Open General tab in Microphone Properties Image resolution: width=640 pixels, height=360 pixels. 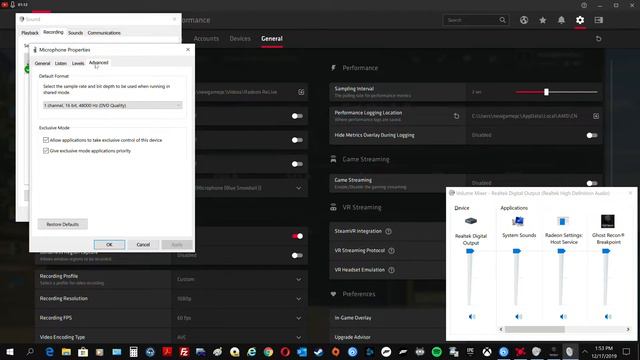click(42, 63)
